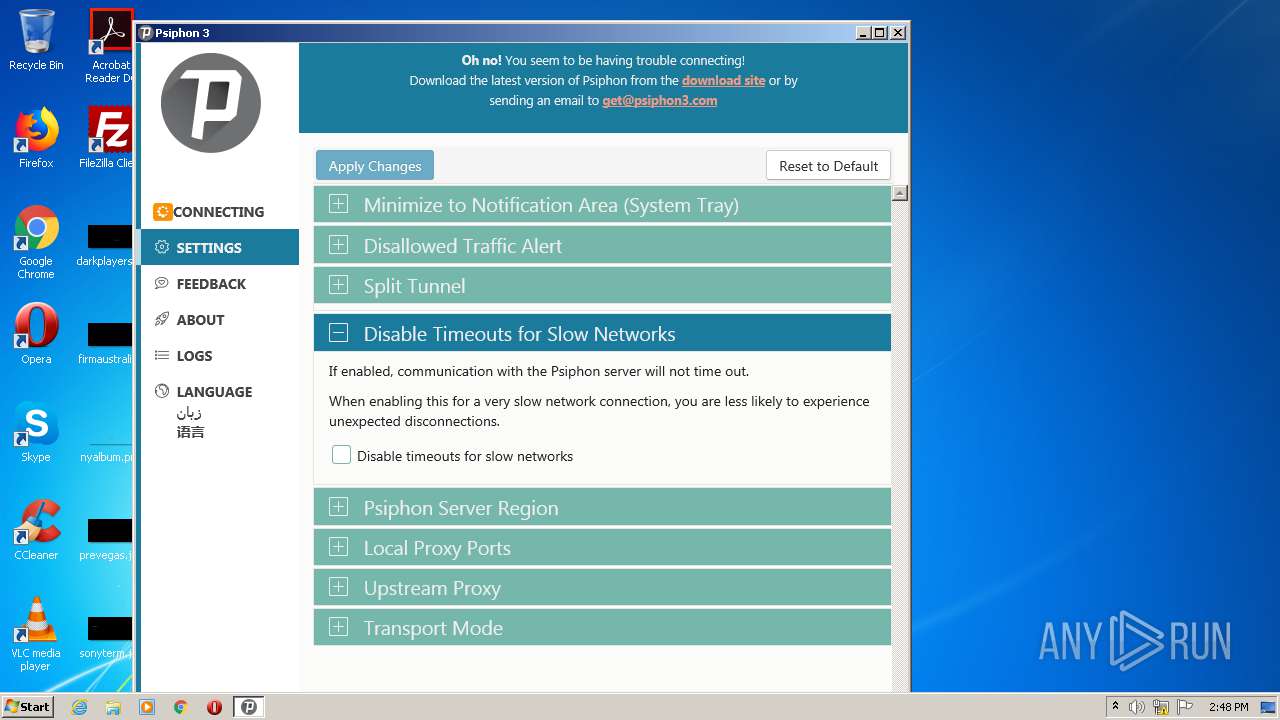
Task: Click the Psiphon logo in the sidebar
Action: click(211, 103)
